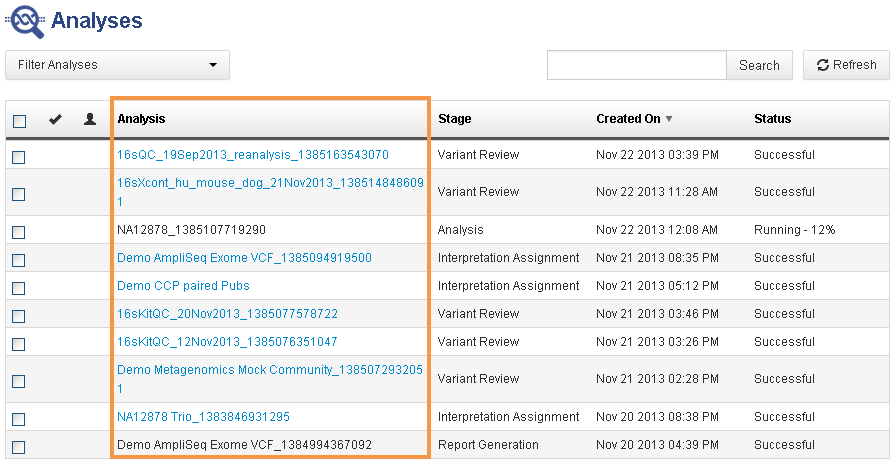Focus the search text field

pyautogui.click(x=636, y=65)
